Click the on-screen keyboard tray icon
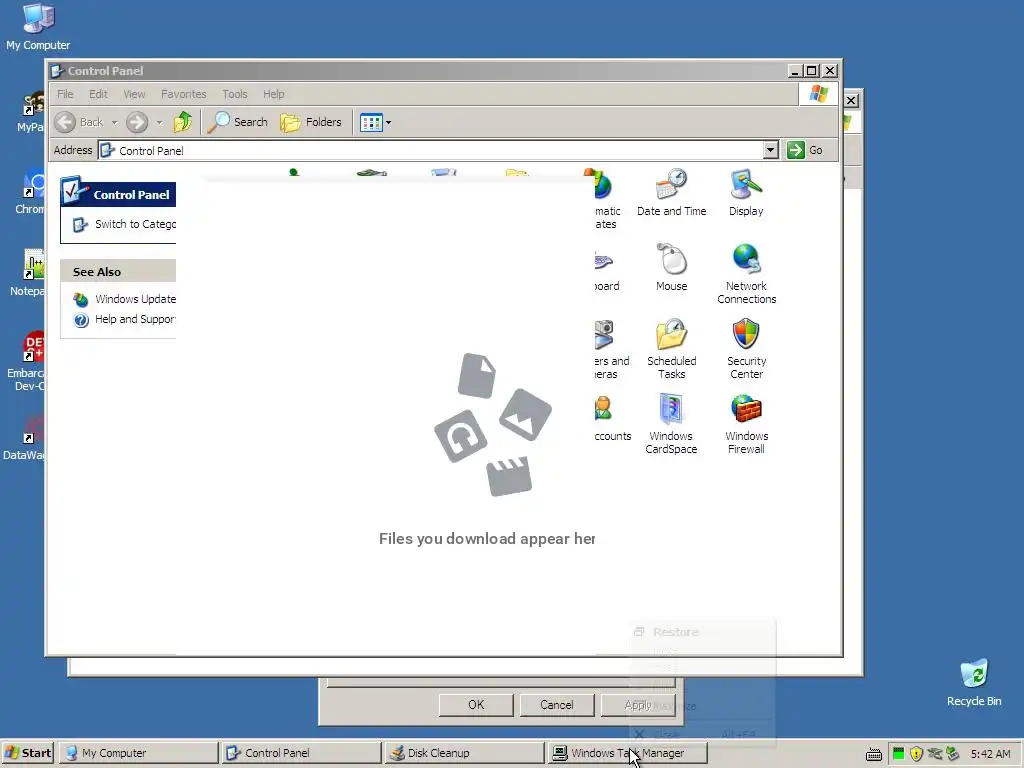1024x768 pixels. tap(874, 754)
